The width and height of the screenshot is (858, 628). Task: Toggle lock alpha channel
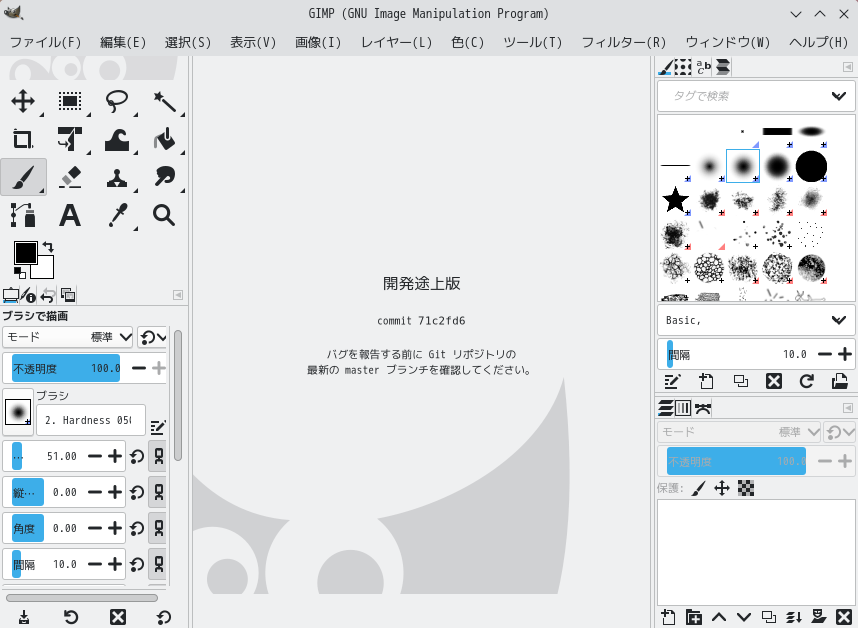(746, 488)
